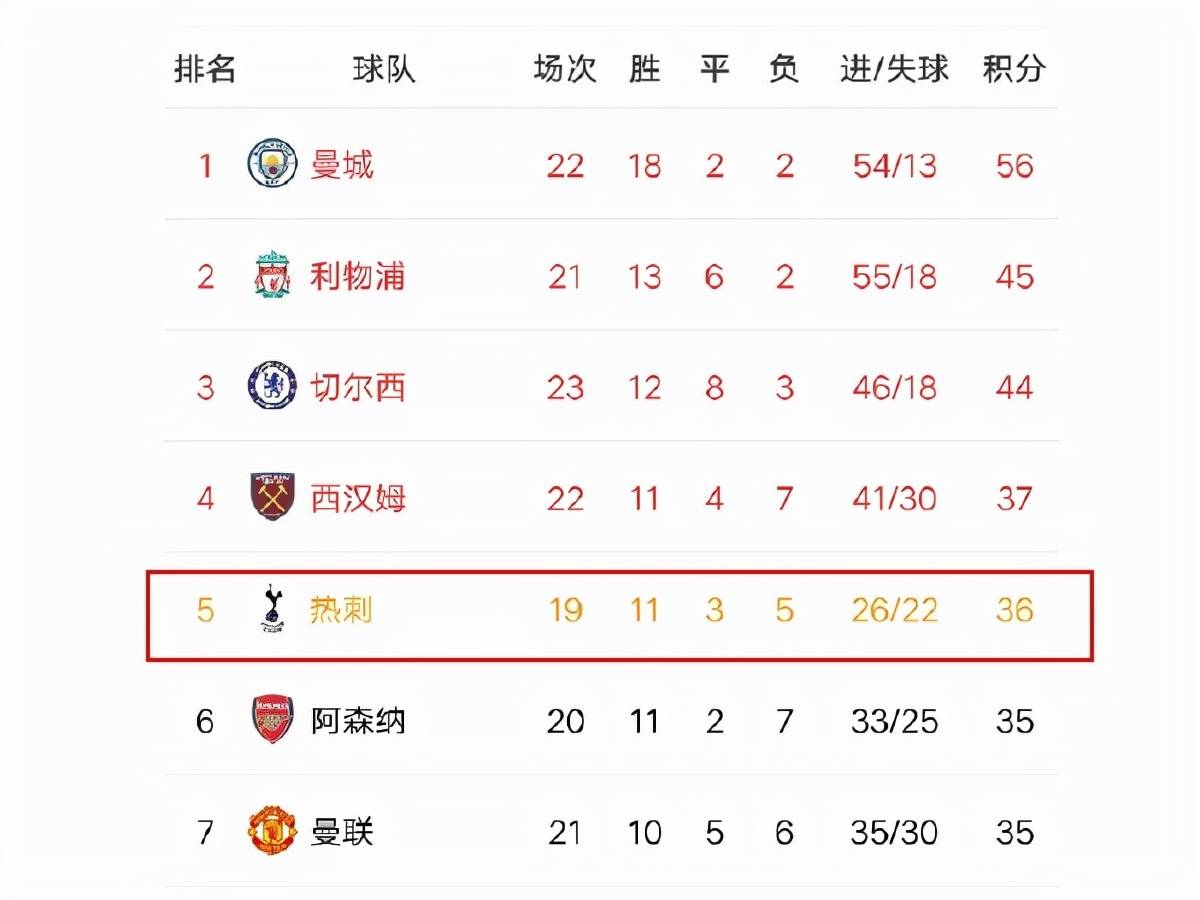
Task: Open highlighted team 热刺
Action: tap(342, 609)
